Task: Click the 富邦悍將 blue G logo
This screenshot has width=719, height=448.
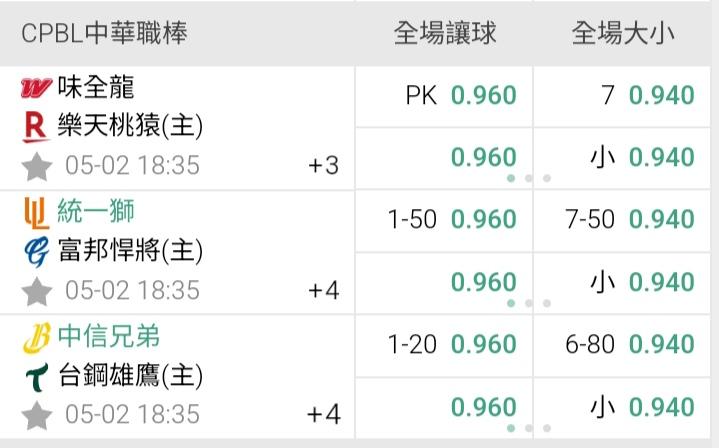Action: coord(37,251)
